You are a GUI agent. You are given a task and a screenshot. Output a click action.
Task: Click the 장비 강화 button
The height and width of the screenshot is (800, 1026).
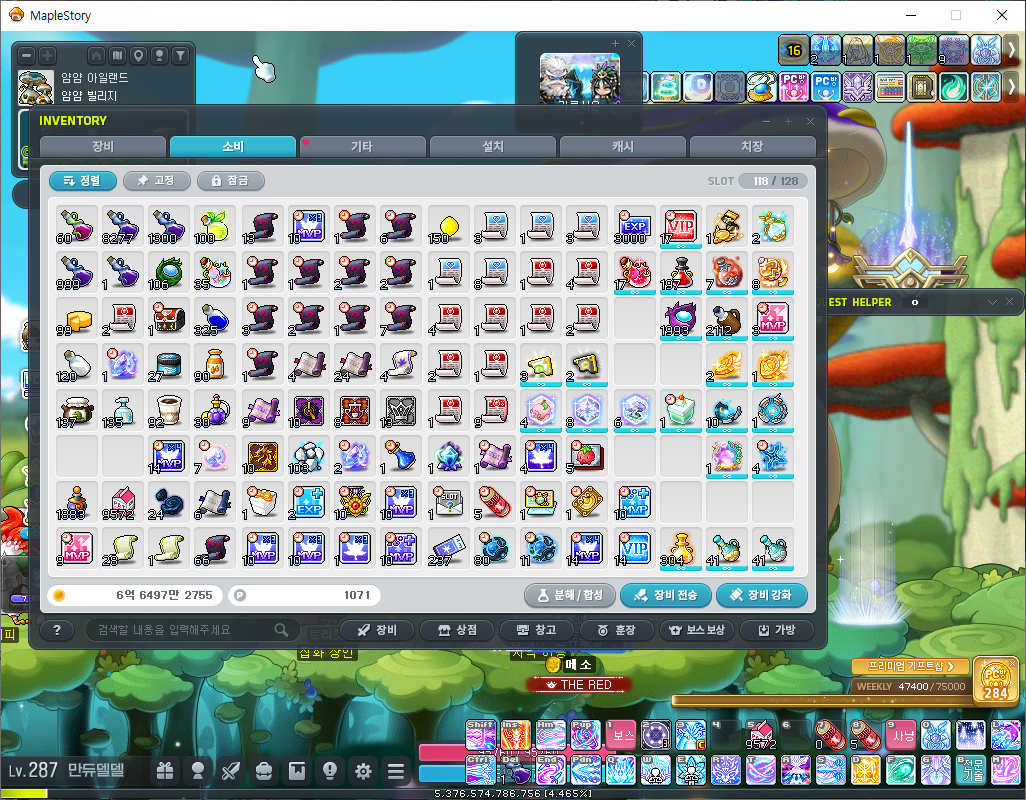[762, 595]
